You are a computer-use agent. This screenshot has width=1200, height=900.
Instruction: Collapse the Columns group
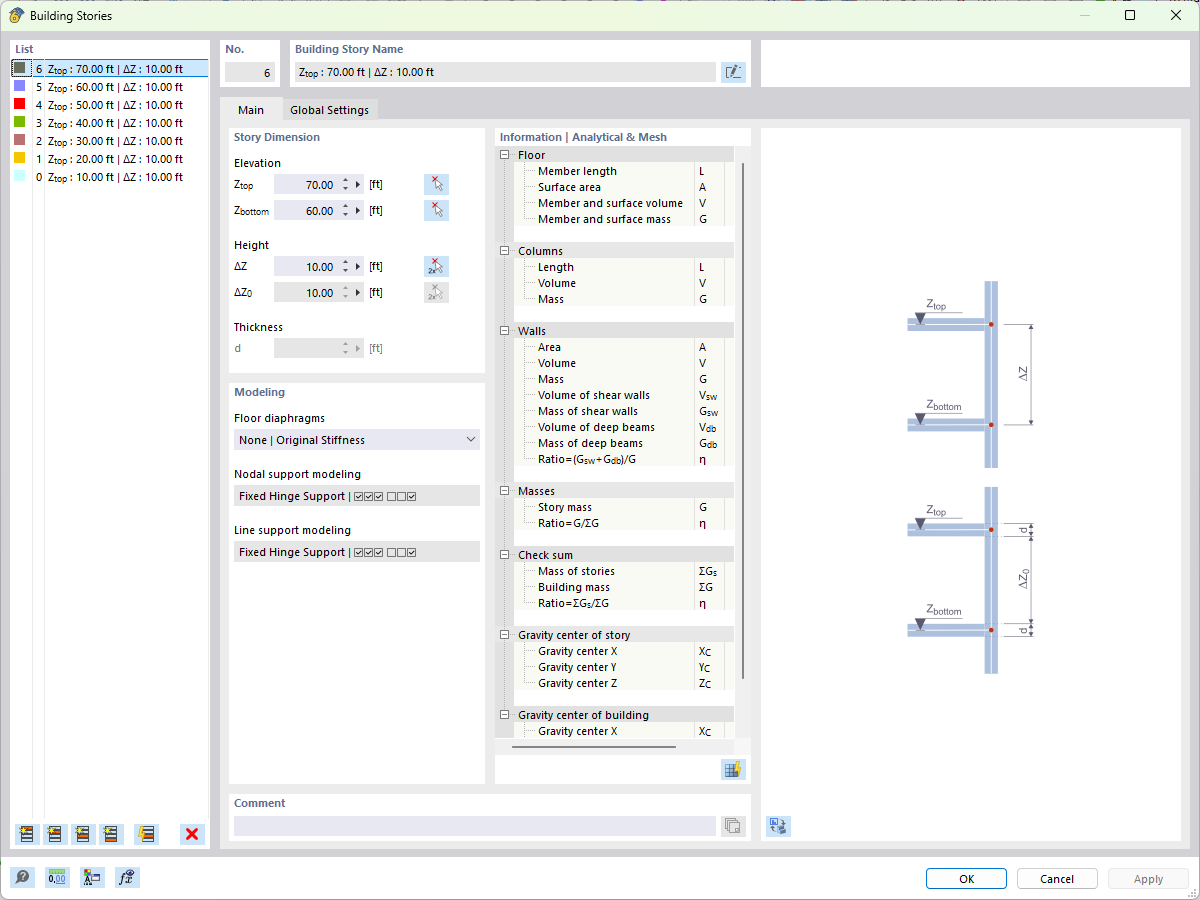pos(505,251)
